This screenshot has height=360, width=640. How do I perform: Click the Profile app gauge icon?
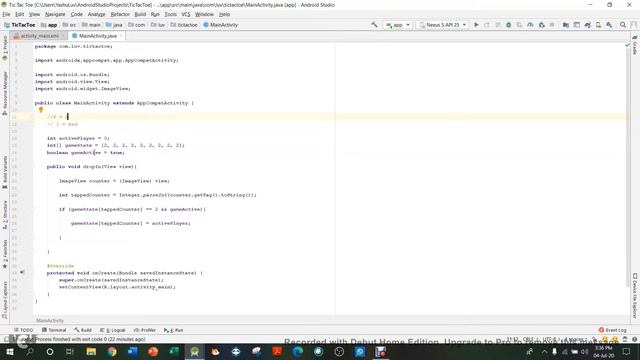coord(530,25)
